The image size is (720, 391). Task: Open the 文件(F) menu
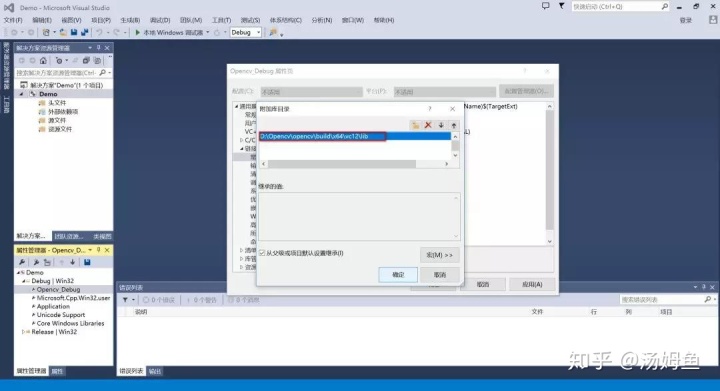pos(13,20)
